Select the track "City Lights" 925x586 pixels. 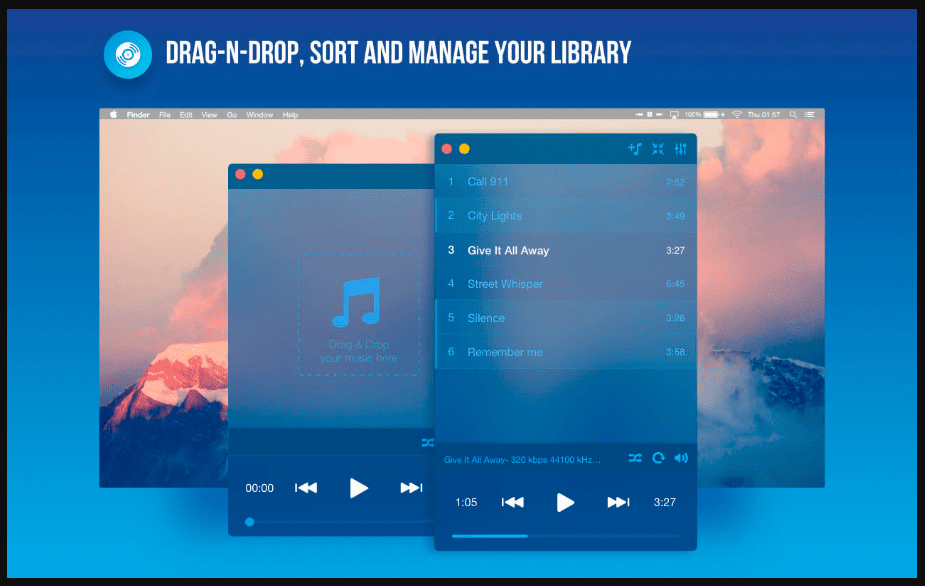(566, 216)
